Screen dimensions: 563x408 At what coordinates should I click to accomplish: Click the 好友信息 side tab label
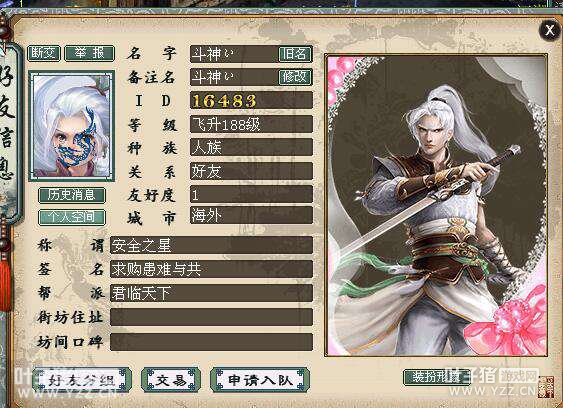[7, 133]
